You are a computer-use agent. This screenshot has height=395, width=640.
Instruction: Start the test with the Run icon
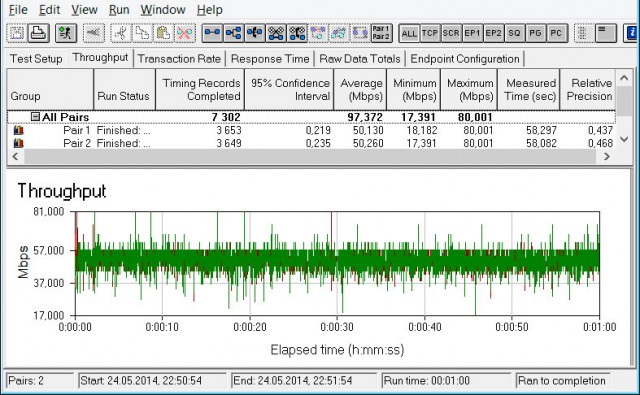coord(66,33)
